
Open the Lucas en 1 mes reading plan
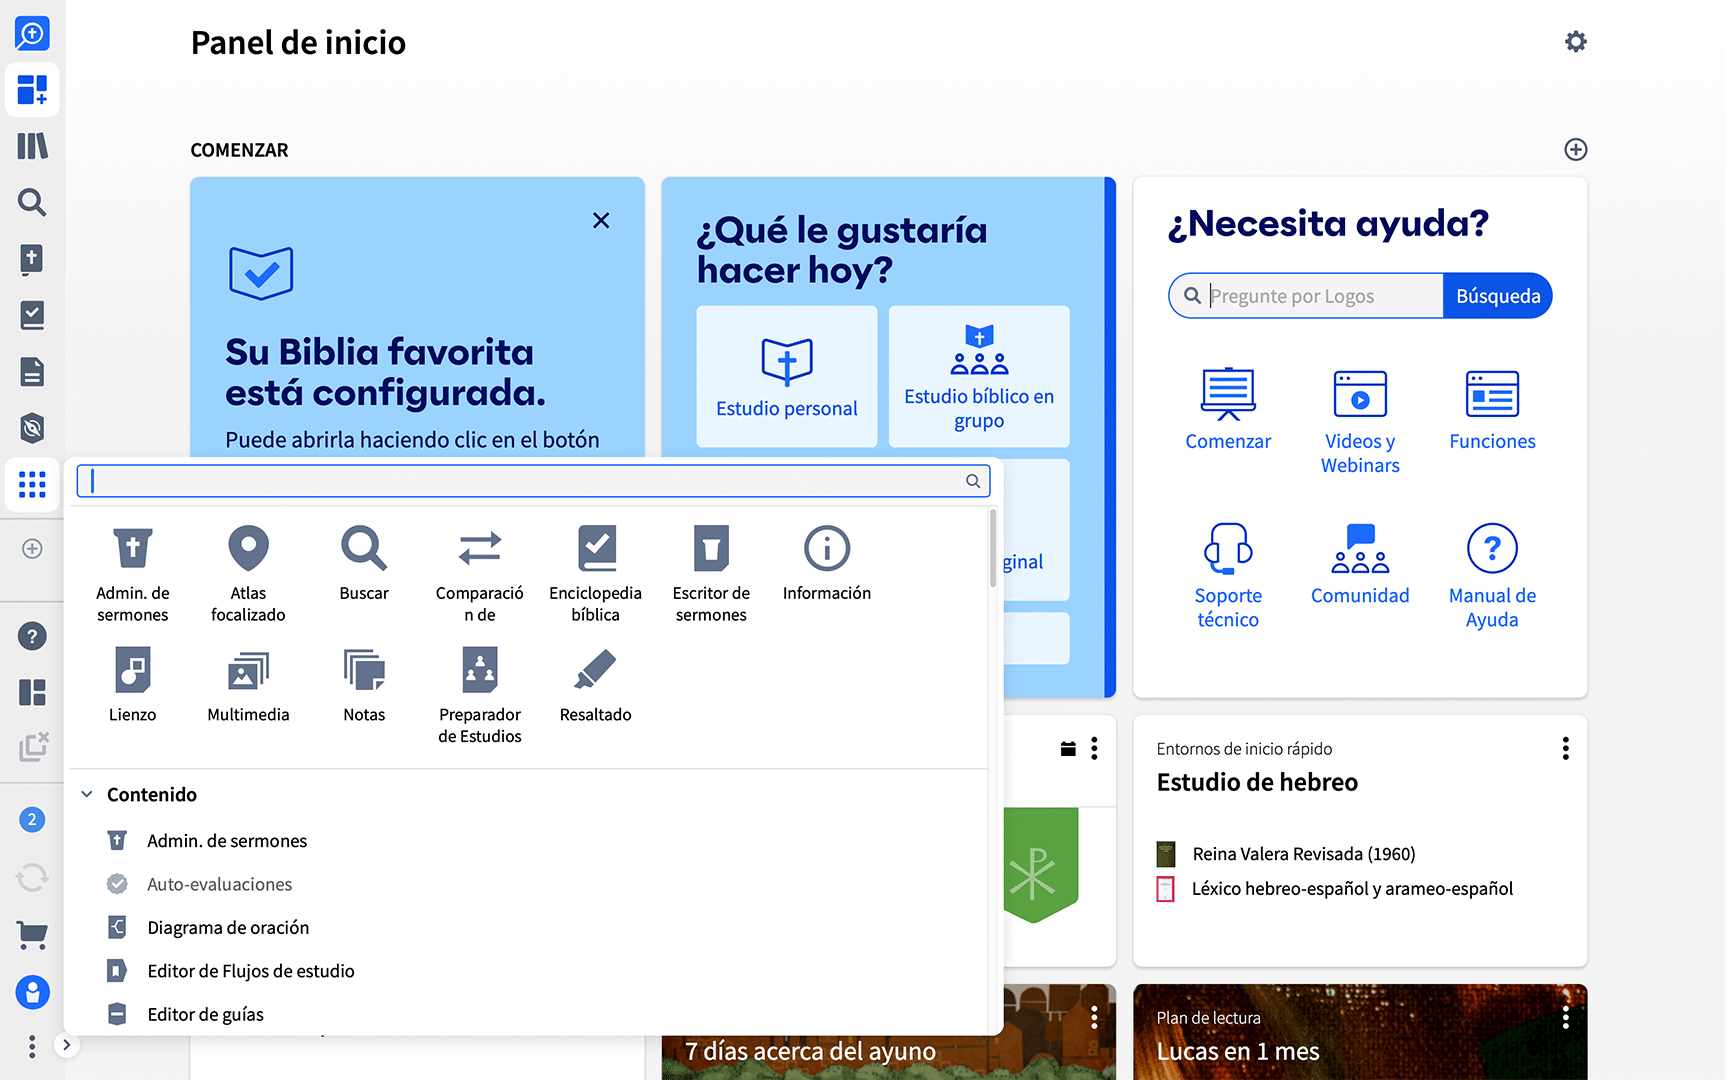1238,1052
